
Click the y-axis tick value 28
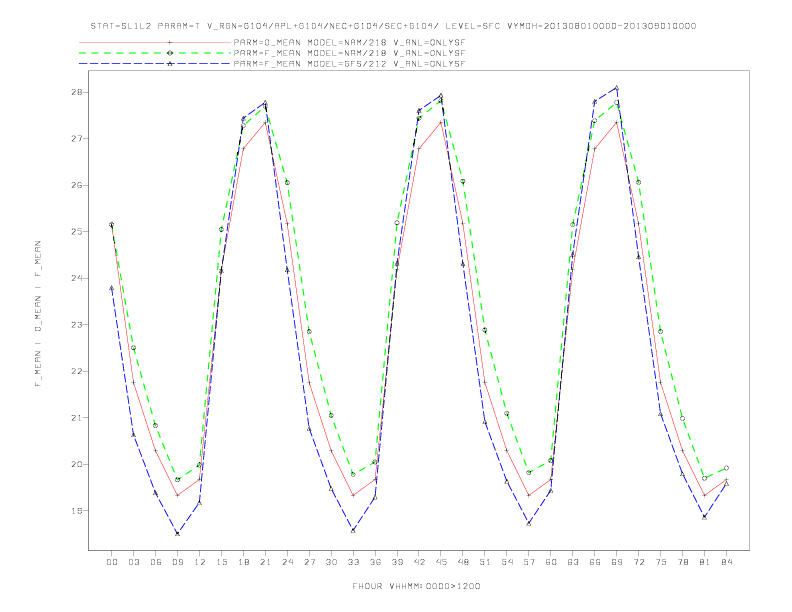[77, 92]
